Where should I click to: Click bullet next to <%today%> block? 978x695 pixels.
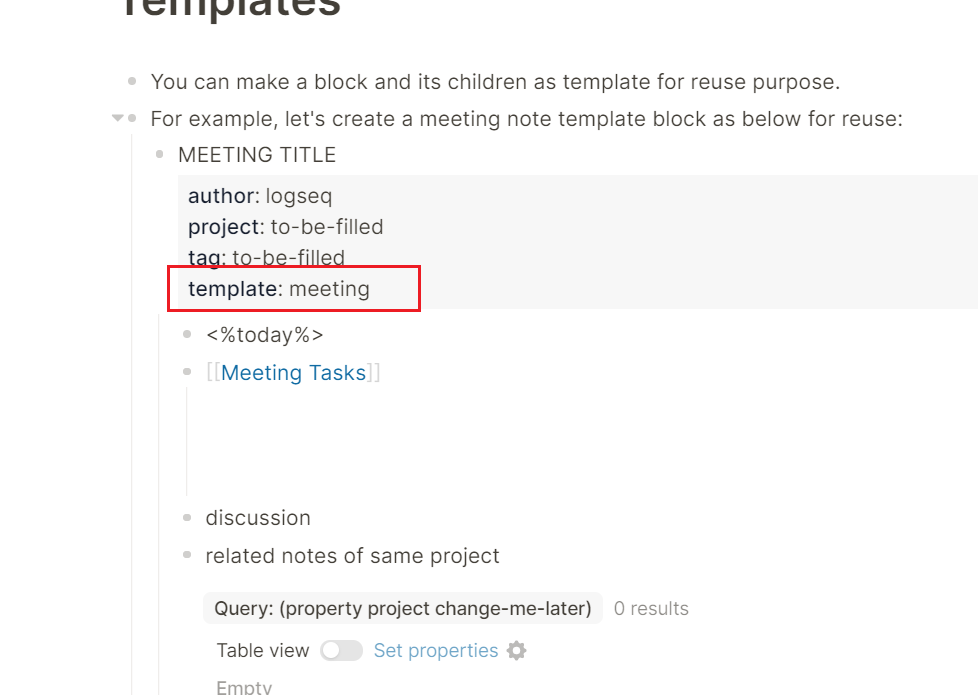click(x=187, y=334)
